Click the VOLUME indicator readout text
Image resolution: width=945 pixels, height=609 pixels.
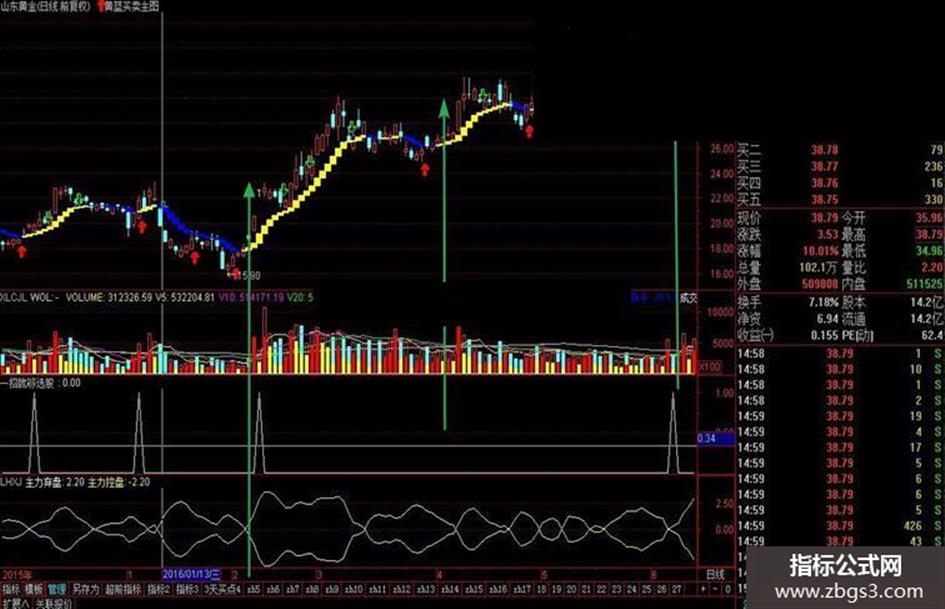[x=108, y=297]
